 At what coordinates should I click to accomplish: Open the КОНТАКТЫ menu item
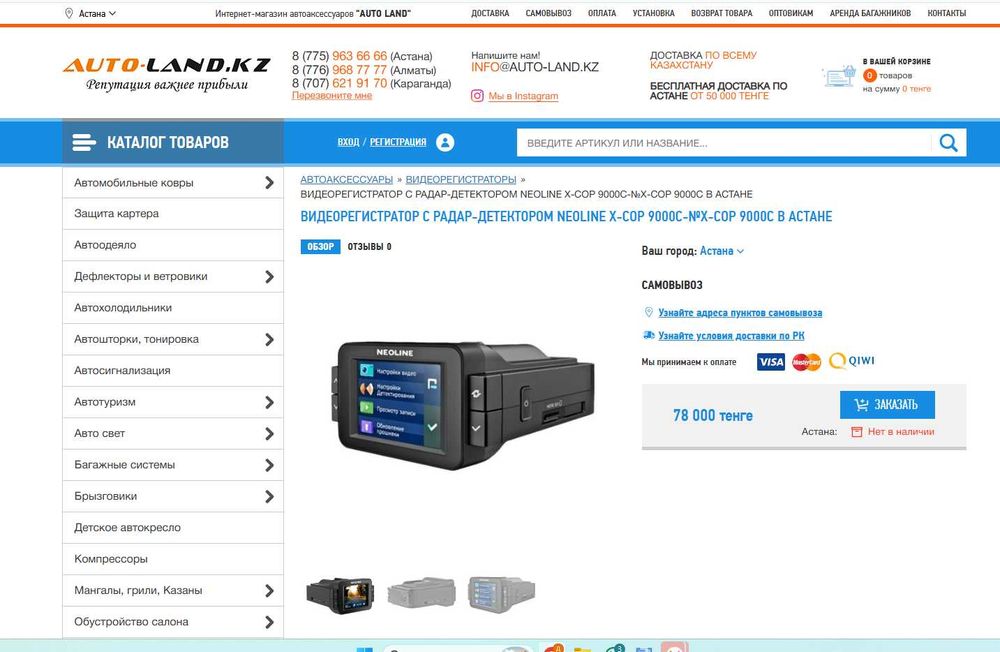click(946, 13)
